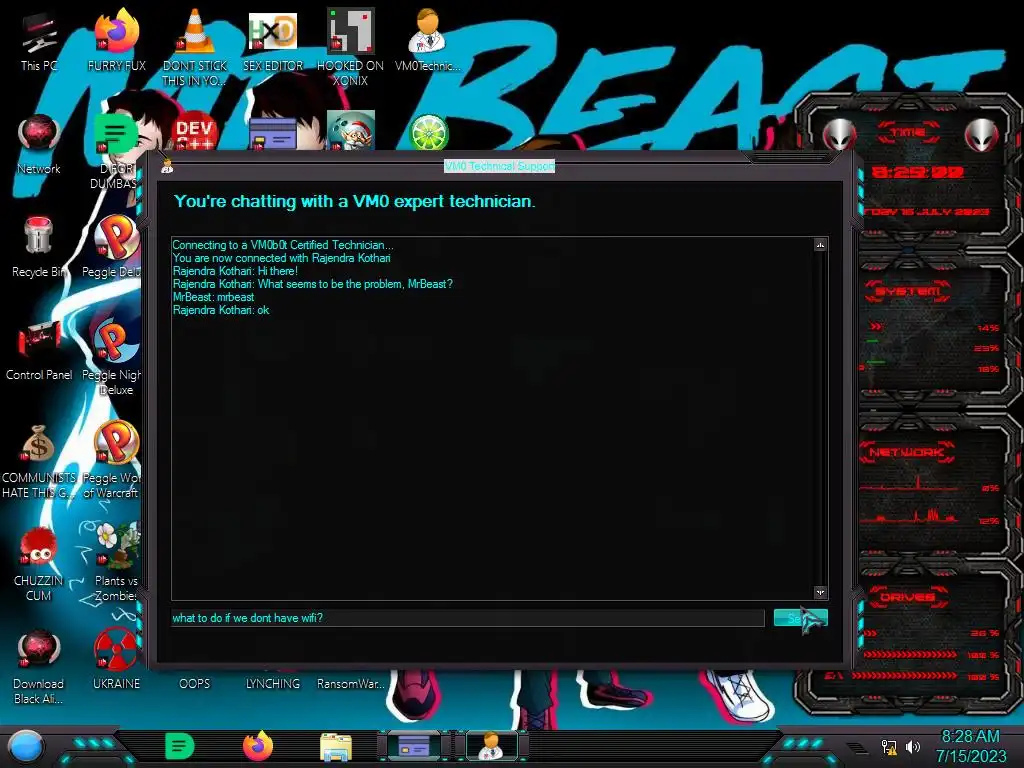This screenshot has width=1024, height=768.
Task: Click the VM0 window title icon
Action: tap(167, 167)
